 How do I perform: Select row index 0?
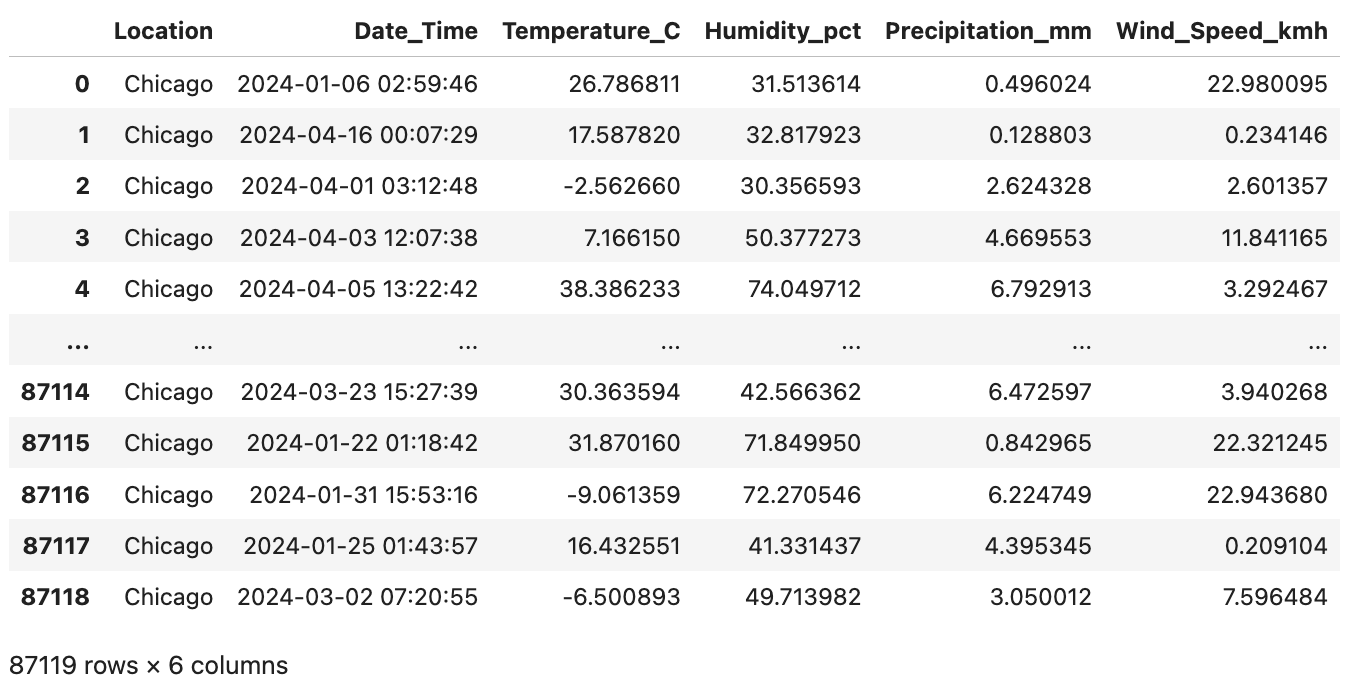click(82, 84)
